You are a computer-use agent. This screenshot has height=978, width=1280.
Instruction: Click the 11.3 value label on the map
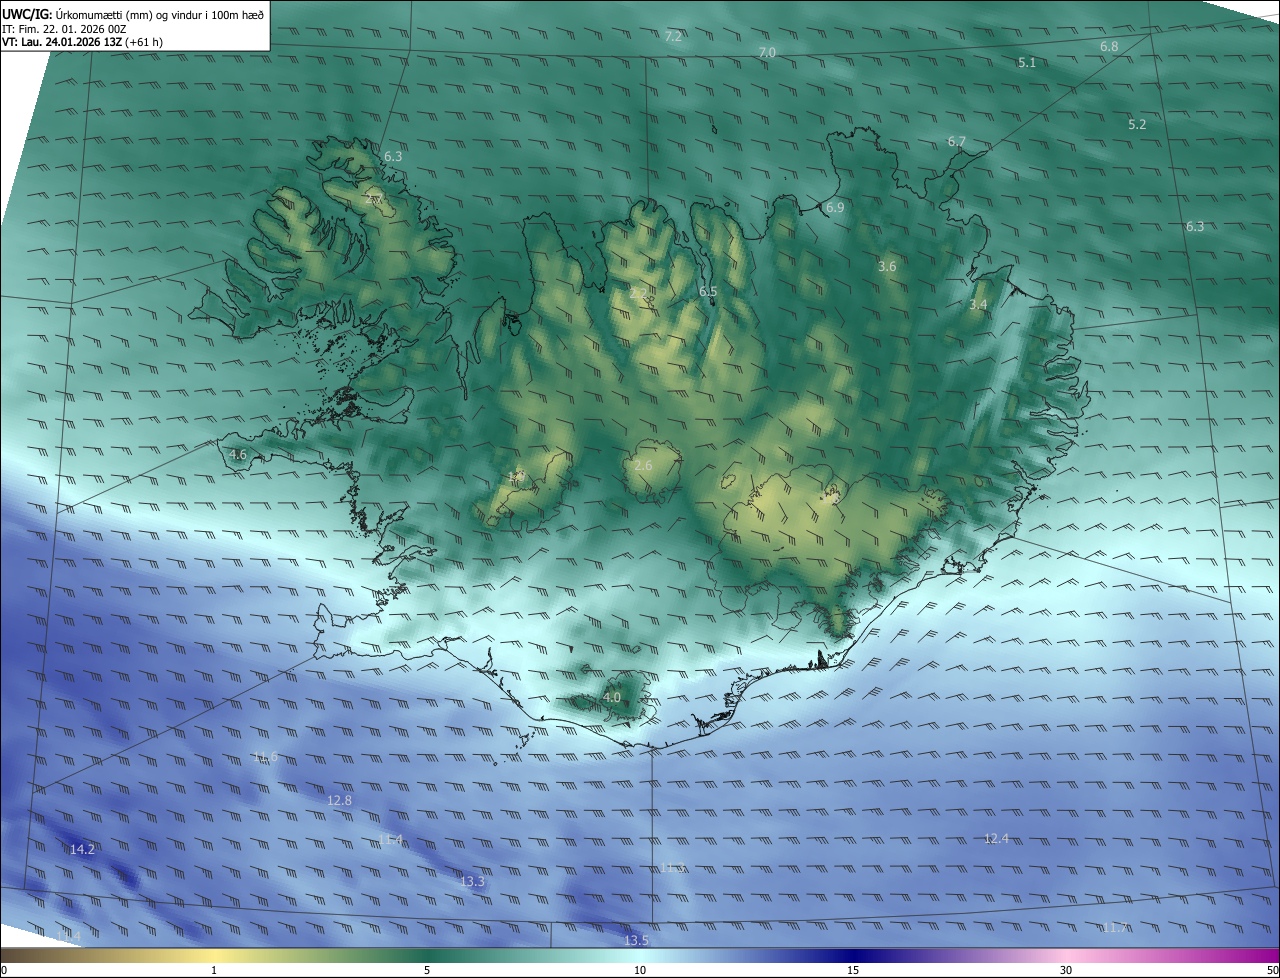[672, 867]
